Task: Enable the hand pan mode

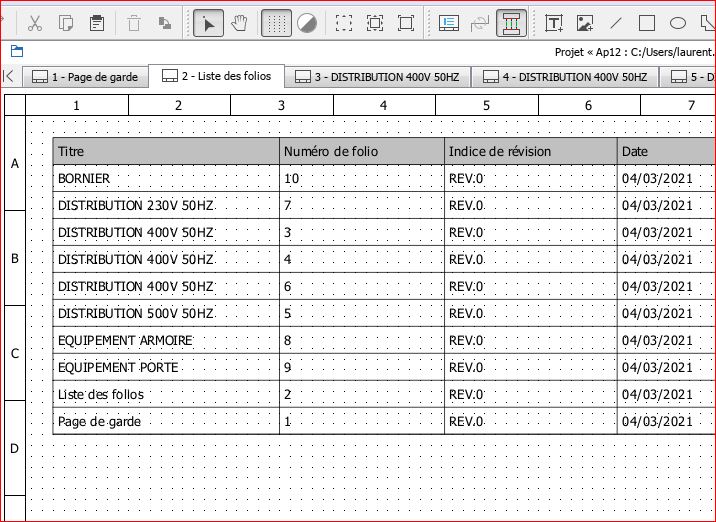Action: (239, 23)
